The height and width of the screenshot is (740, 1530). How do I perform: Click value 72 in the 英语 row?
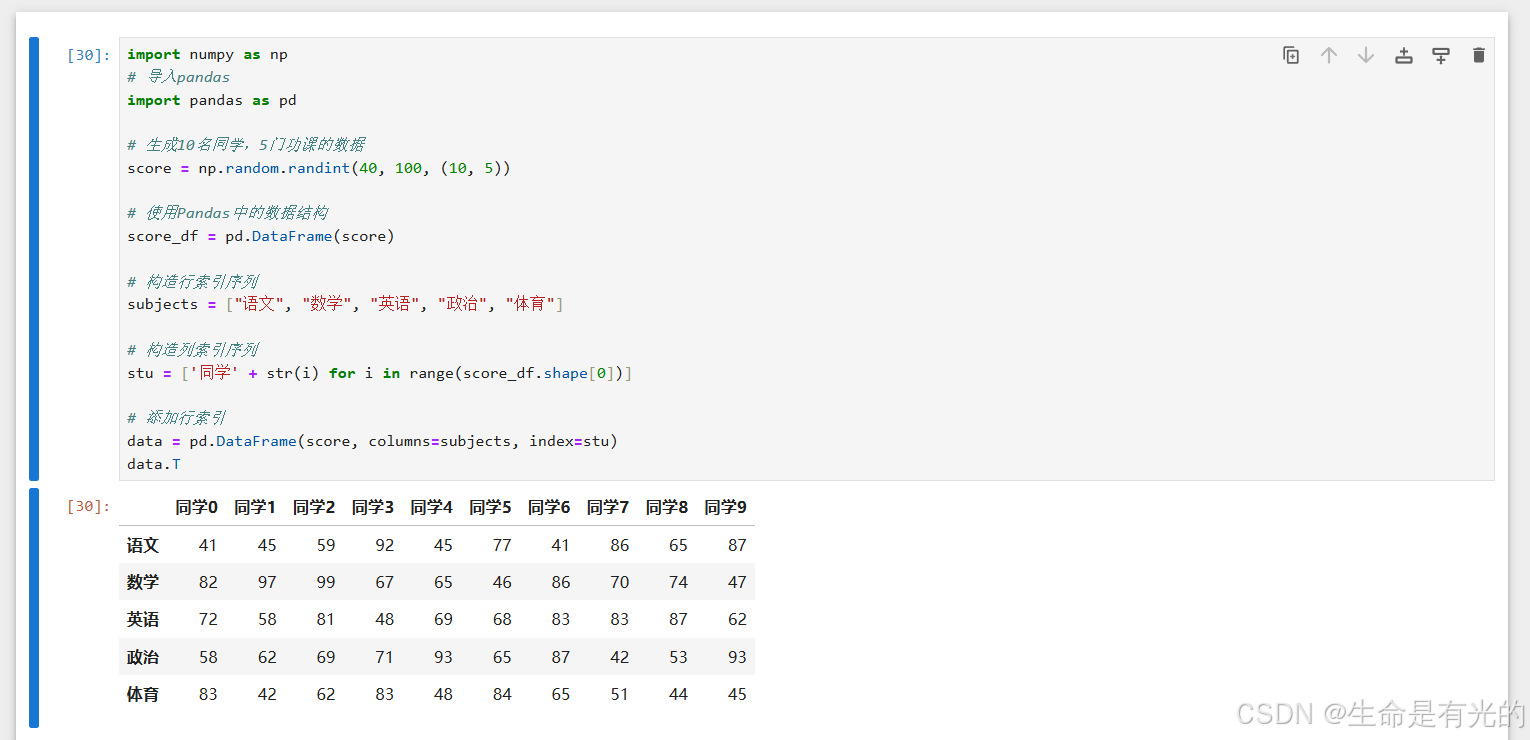[208, 619]
